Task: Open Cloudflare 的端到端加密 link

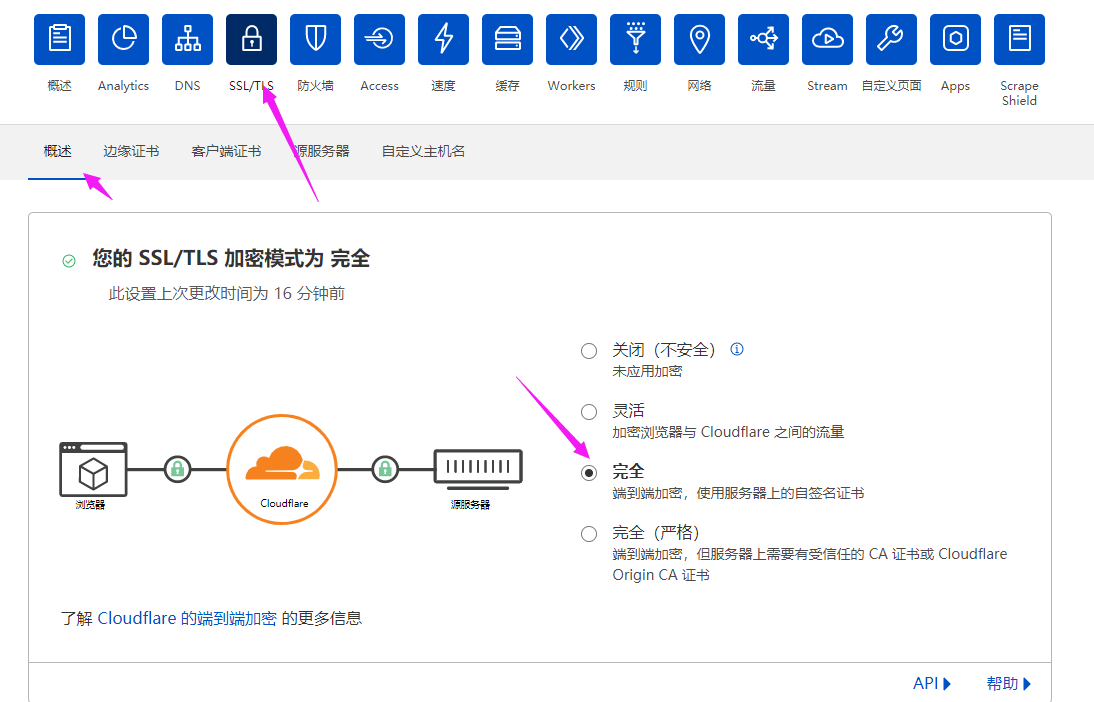Action: 187,618
